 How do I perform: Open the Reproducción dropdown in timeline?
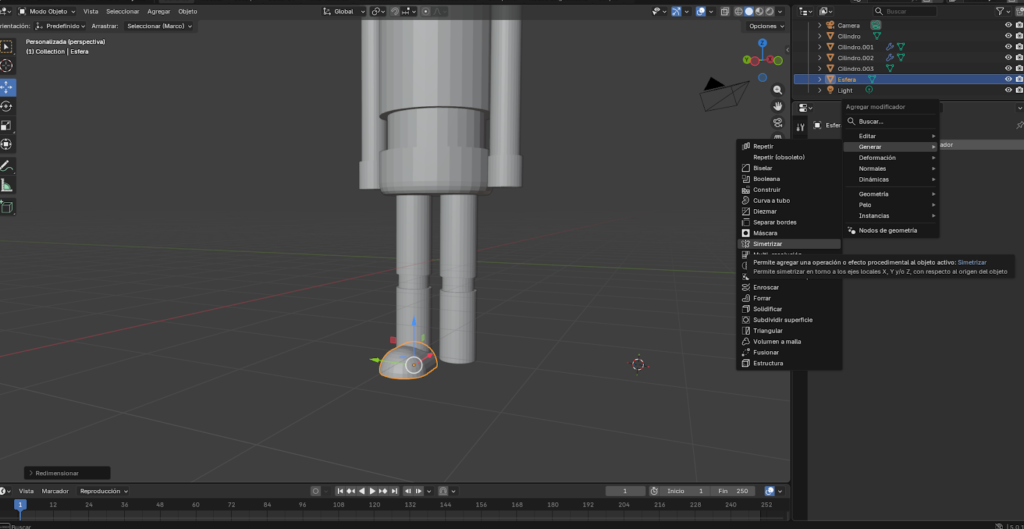(x=103, y=491)
